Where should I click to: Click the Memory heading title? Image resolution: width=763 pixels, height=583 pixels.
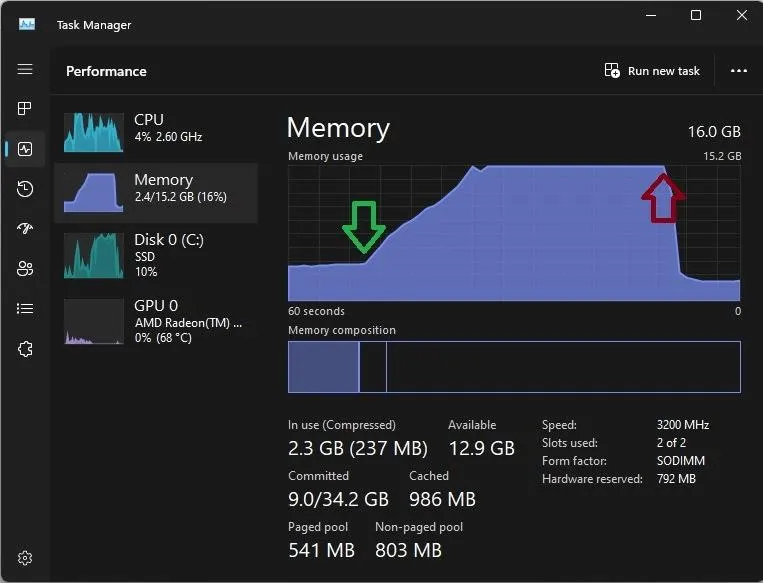pyautogui.click(x=338, y=128)
